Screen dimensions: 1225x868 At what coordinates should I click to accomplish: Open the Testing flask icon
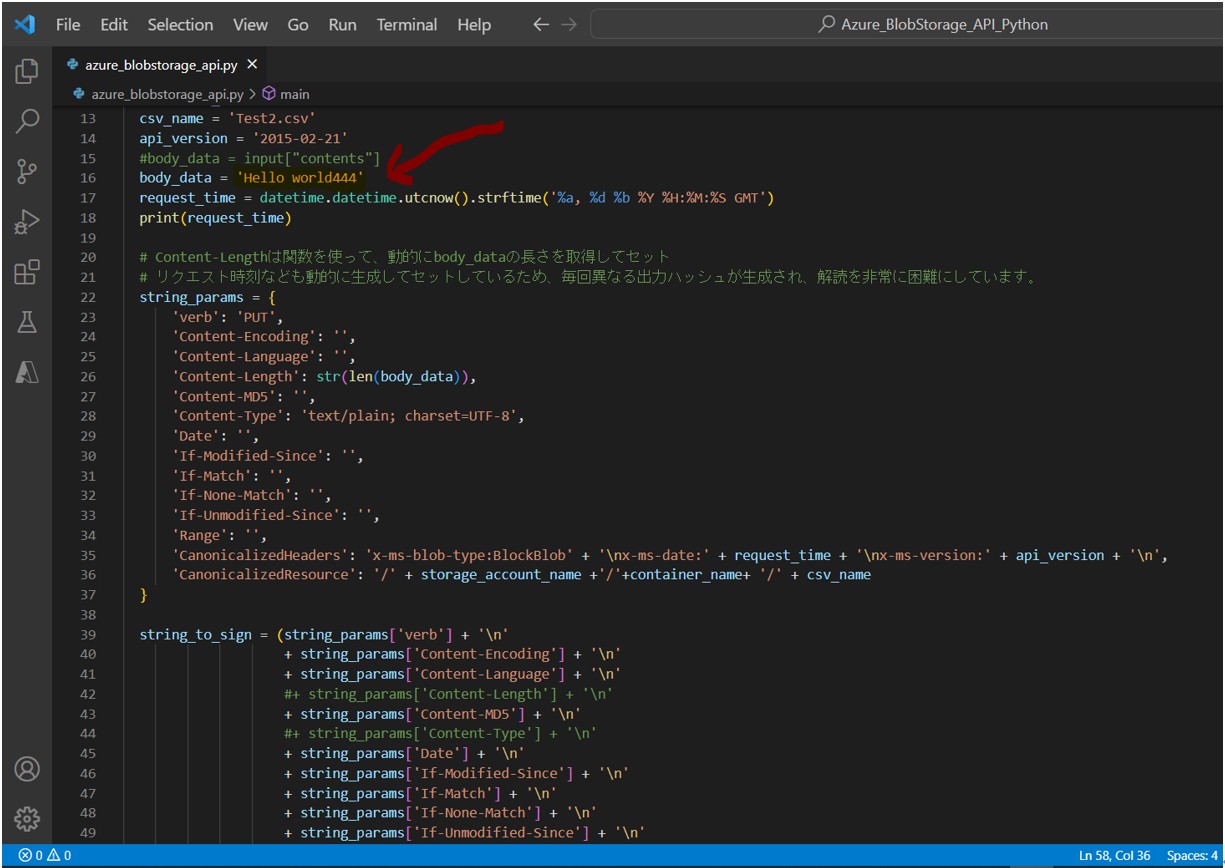[x=27, y=322]
